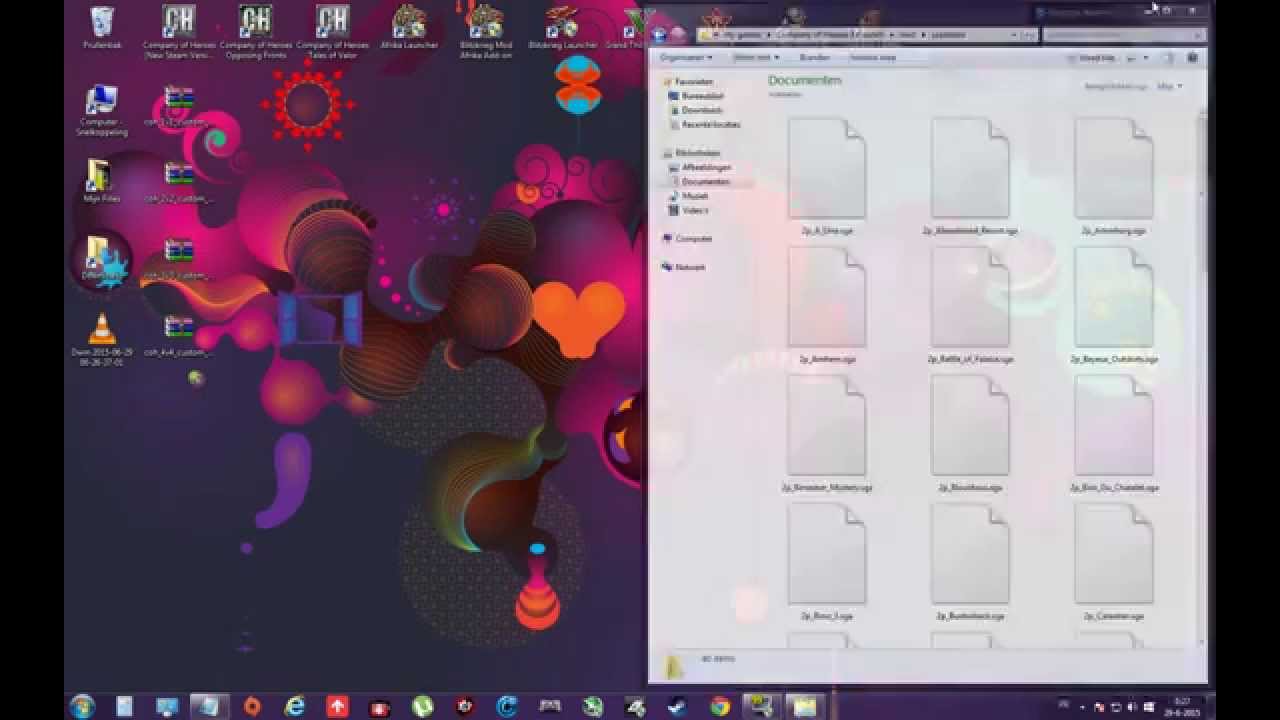The width and height of the screenshot is (1280, 720).
Task: Click the Explorer back navigation button
Action: (660, 34)
